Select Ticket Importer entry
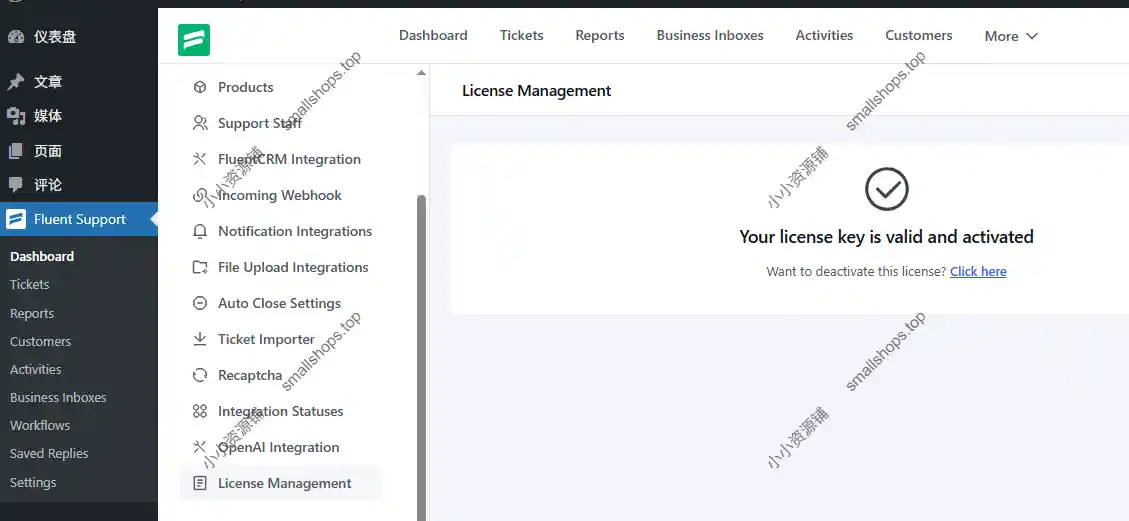The image size is (1129, 521). pos(281,339)
